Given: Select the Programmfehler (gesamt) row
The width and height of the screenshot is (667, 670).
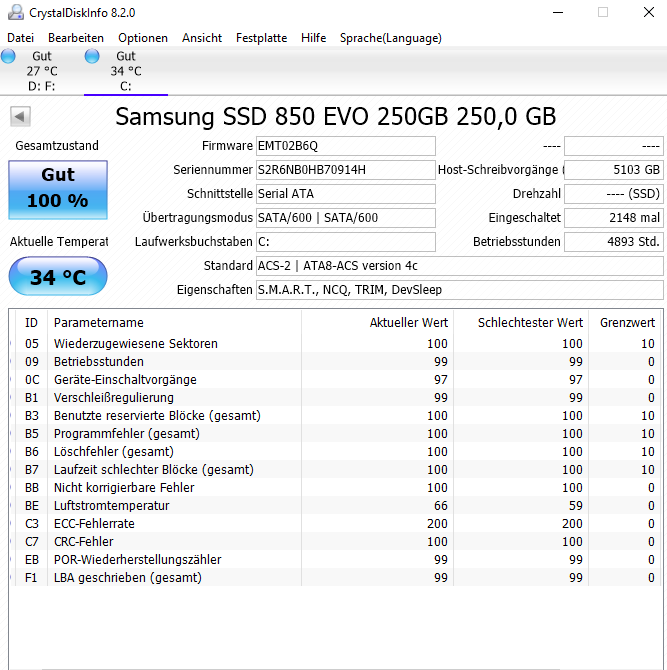Looking at the screenshot, I should [336, 433].
